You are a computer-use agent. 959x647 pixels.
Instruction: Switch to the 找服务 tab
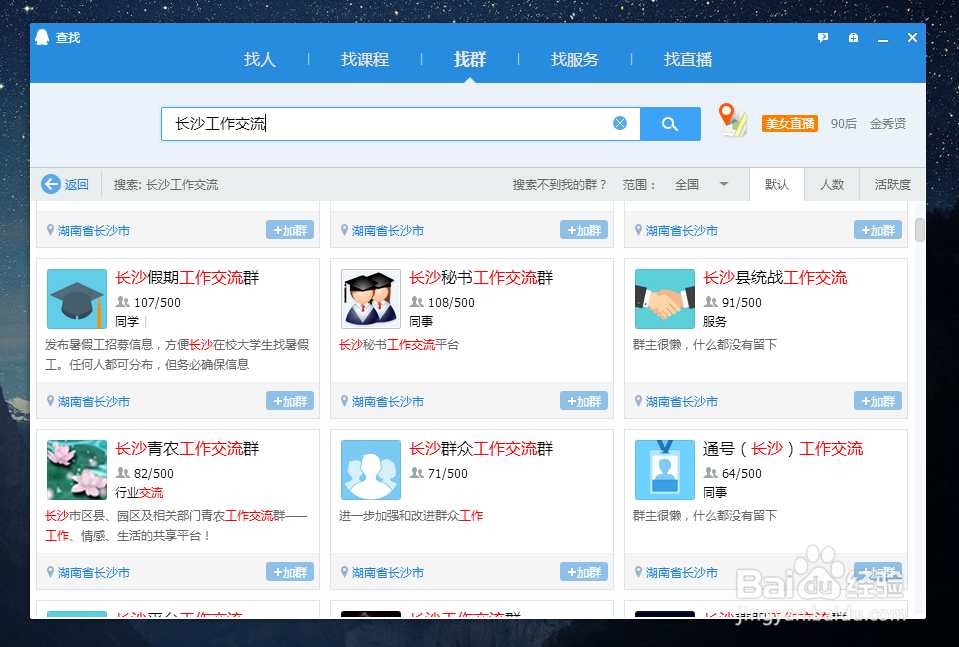pyautogui.click(x=574, y=59)
